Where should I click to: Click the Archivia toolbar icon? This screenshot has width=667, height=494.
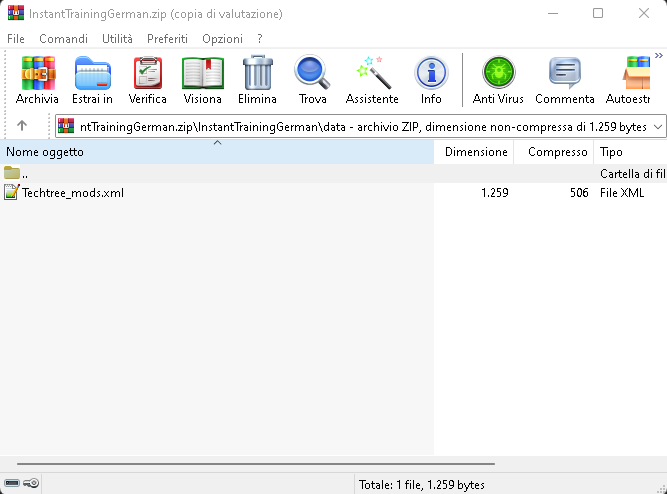click(37, 80)
